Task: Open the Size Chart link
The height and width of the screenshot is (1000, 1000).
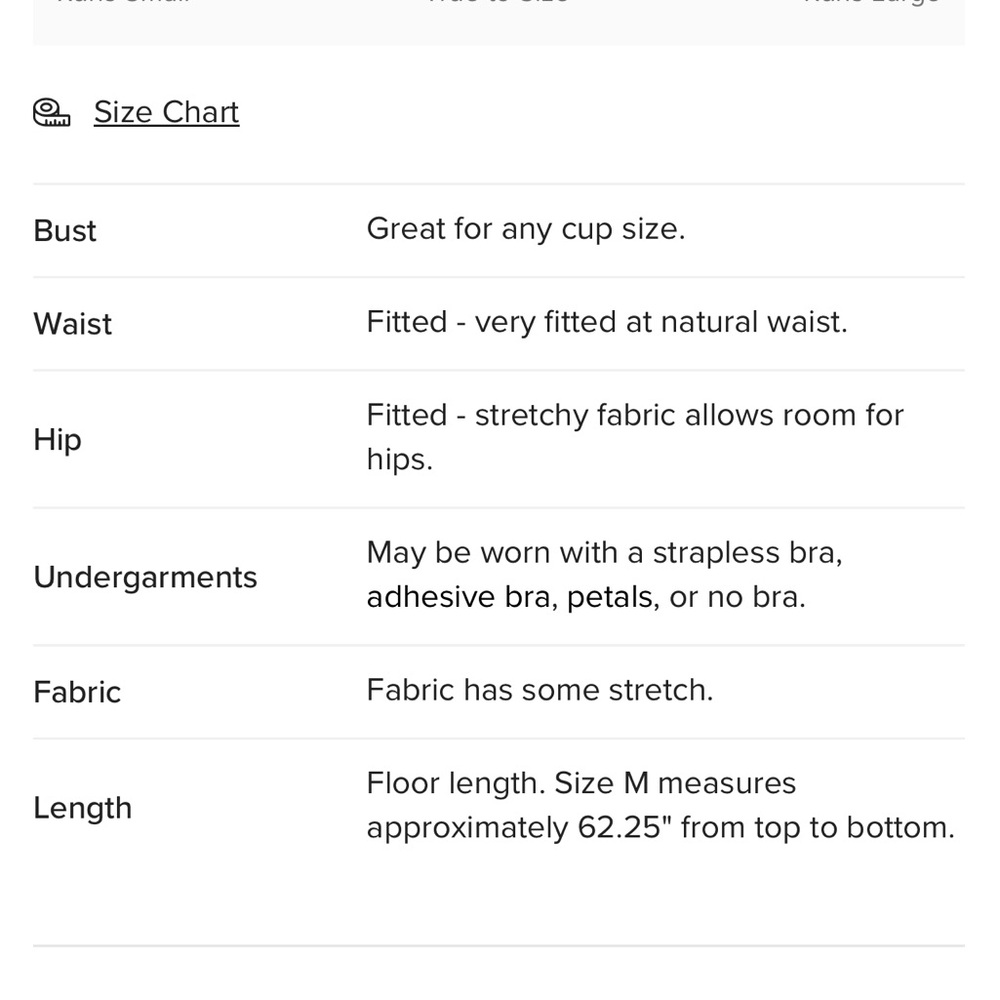Action: pyautogui.click(x=166, y=112)
